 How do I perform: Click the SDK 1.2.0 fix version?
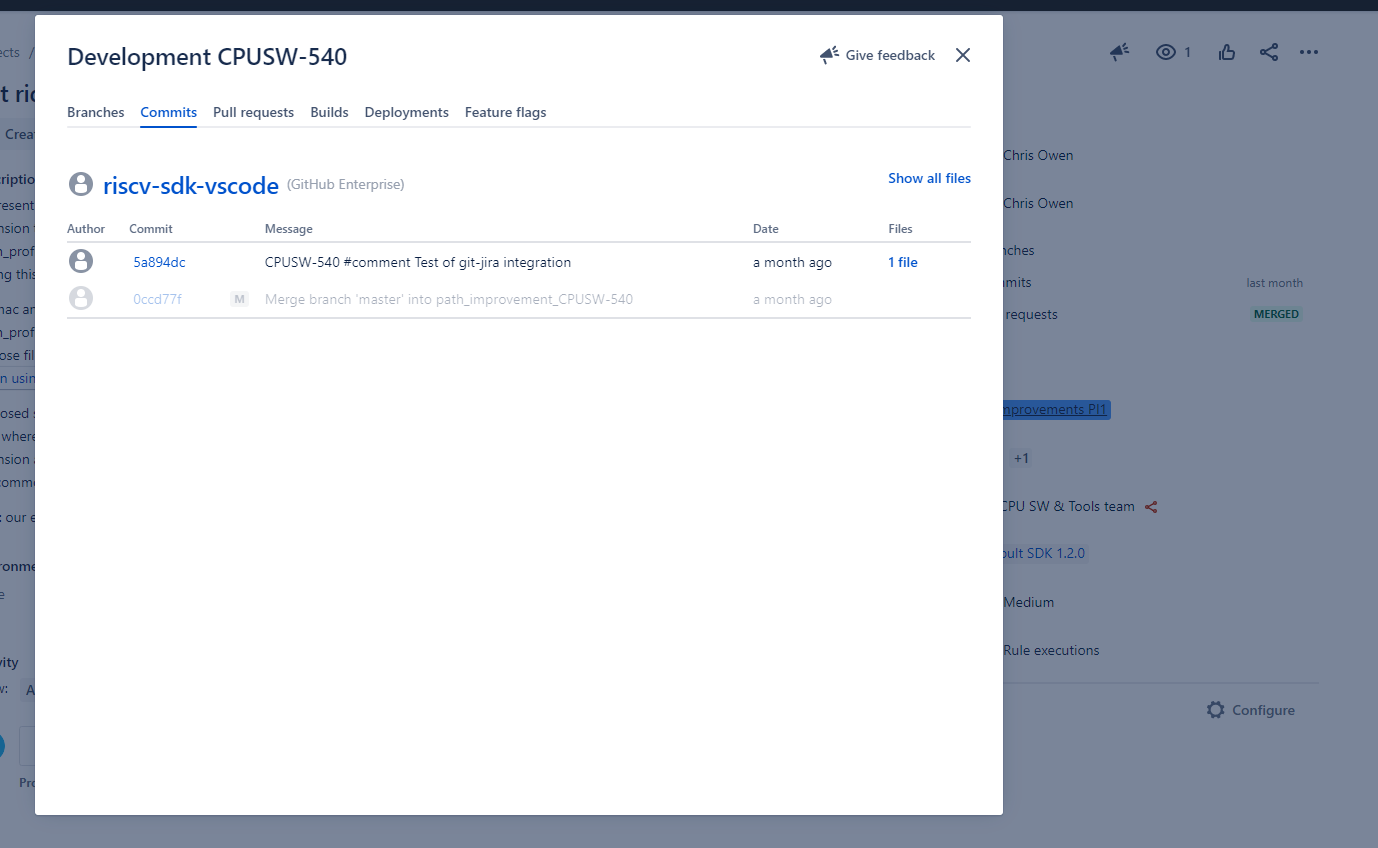point(1045,553)
